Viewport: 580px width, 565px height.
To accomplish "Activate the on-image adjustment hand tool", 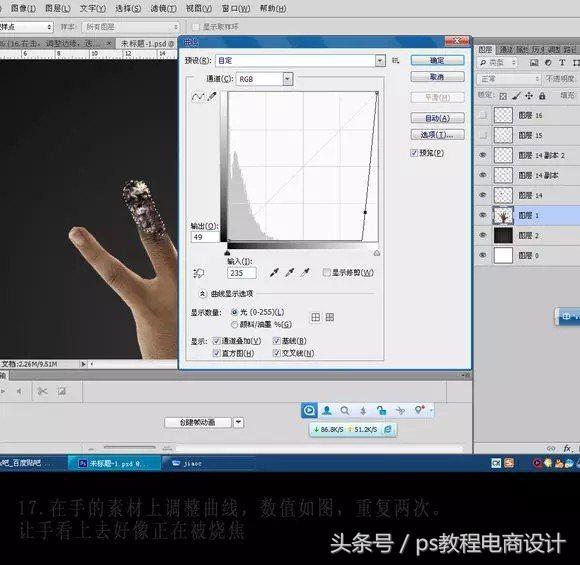I will pos(199,273).
